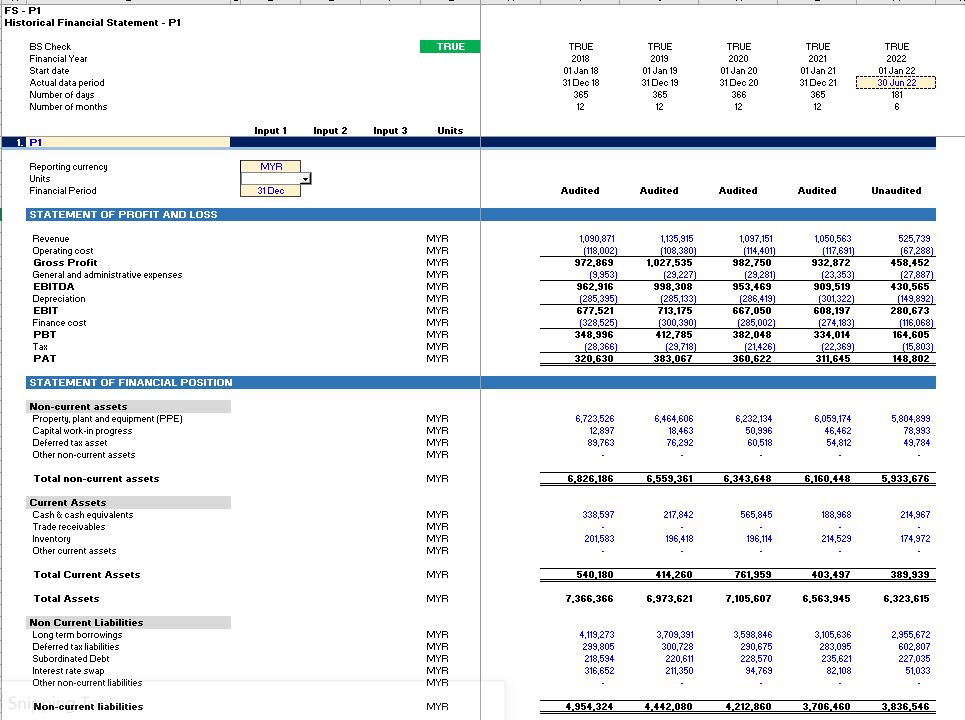Select the 2019 Total Current Assets 414,260
Viewport: 965px width, 720px height.
pos(674,575)
